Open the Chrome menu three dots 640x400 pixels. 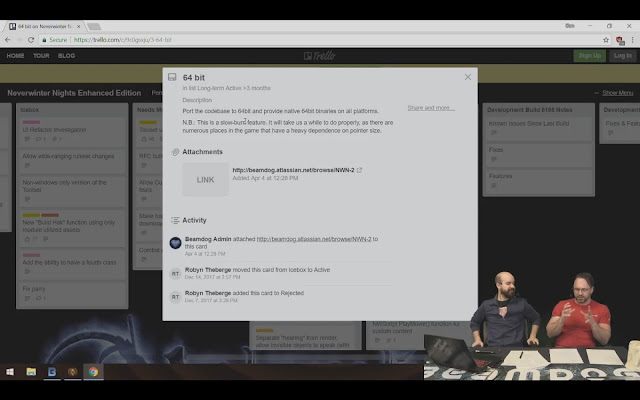pos(632,40)
